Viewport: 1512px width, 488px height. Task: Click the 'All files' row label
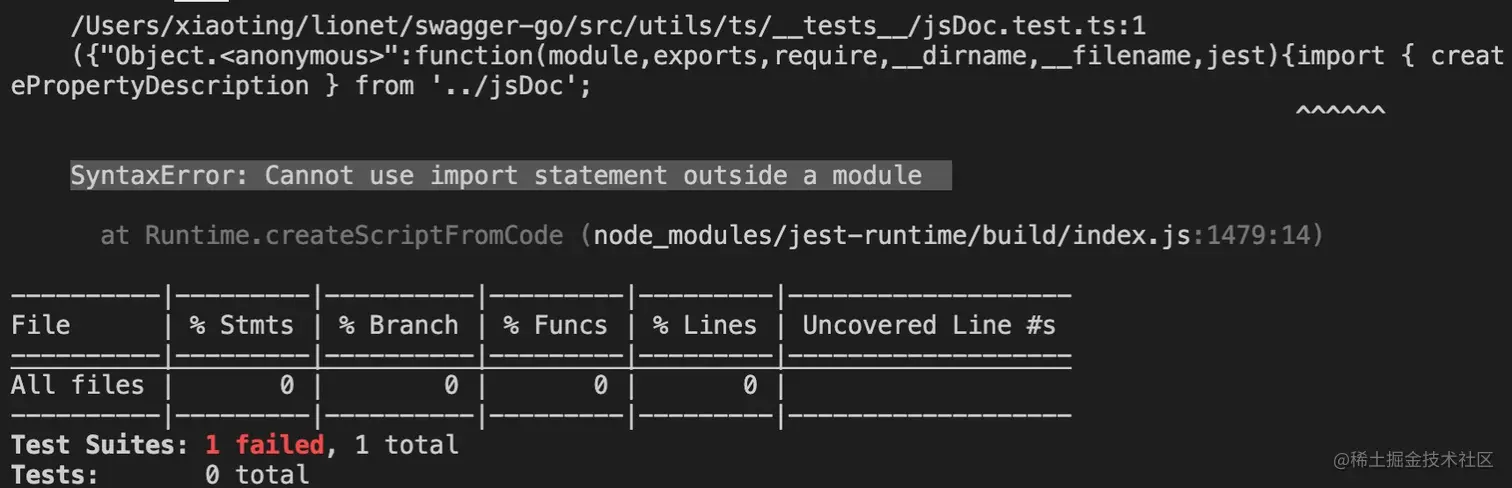tap(78, 385)
